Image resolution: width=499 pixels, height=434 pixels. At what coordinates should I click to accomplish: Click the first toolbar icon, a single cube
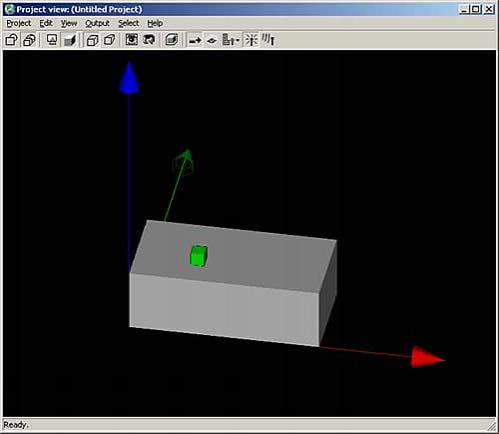[11, 40]
